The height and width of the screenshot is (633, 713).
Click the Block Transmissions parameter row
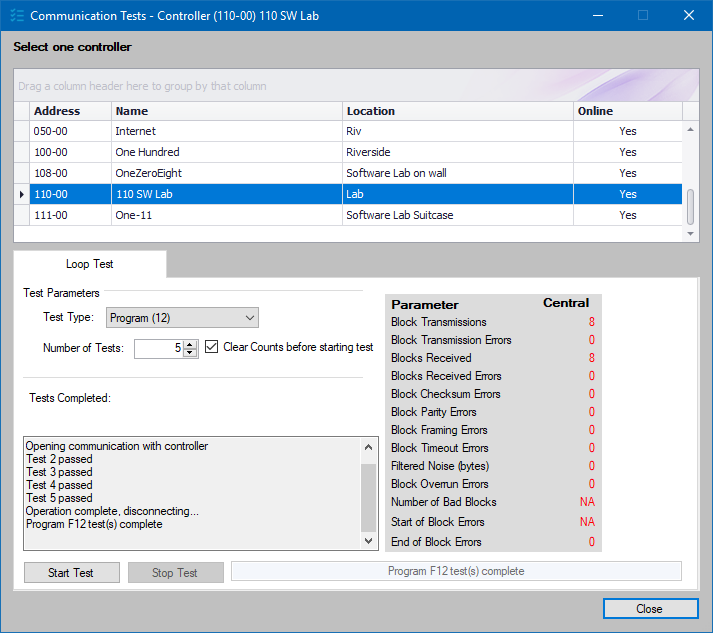click(493, 322)
